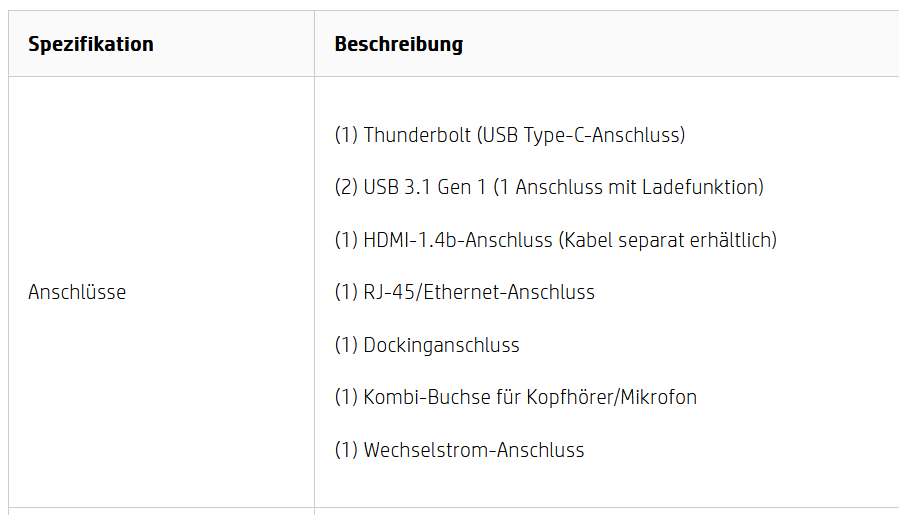Select the Anschlüsse row label
Image resolution: width=899 pixels, height=515 pixels.
coord(77,292)
